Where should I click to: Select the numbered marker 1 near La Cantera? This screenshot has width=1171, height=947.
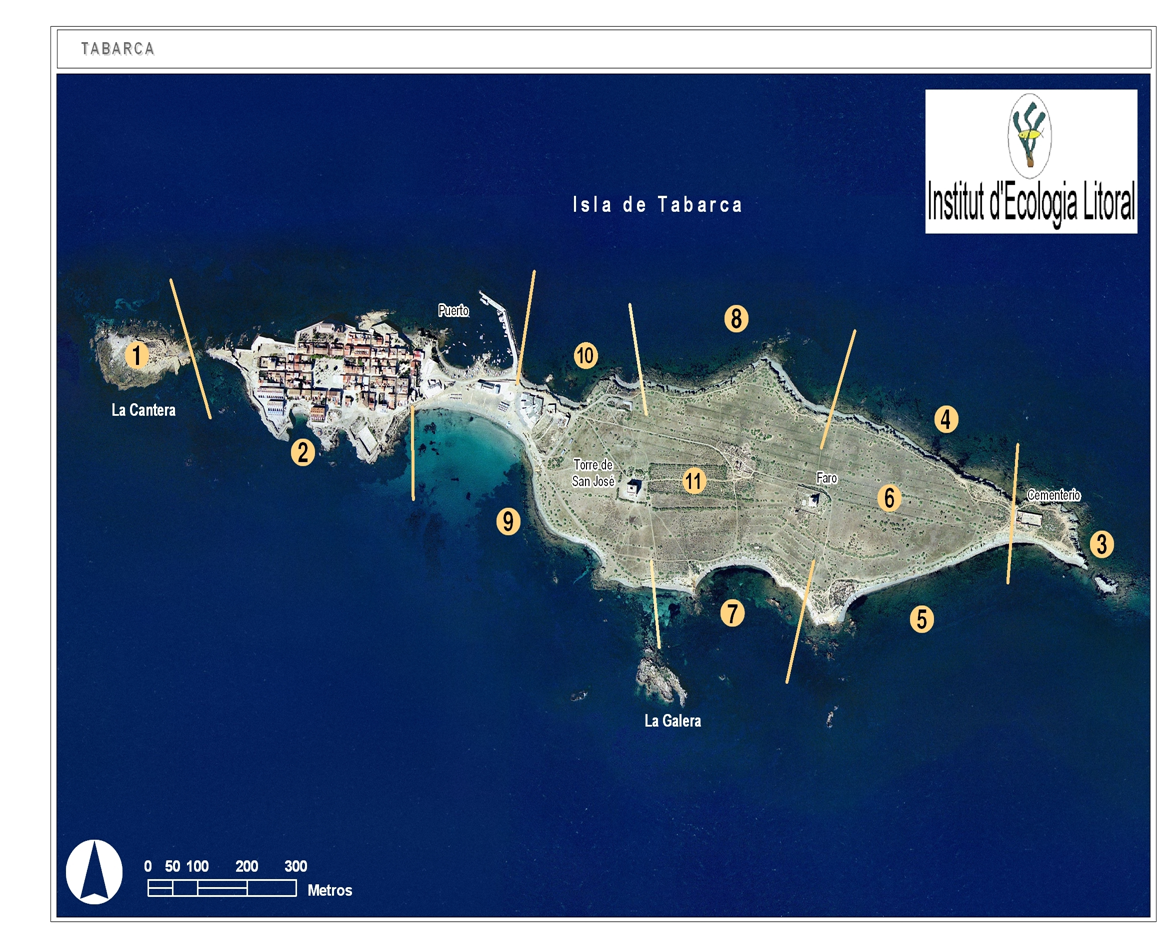tap(135, 355)
